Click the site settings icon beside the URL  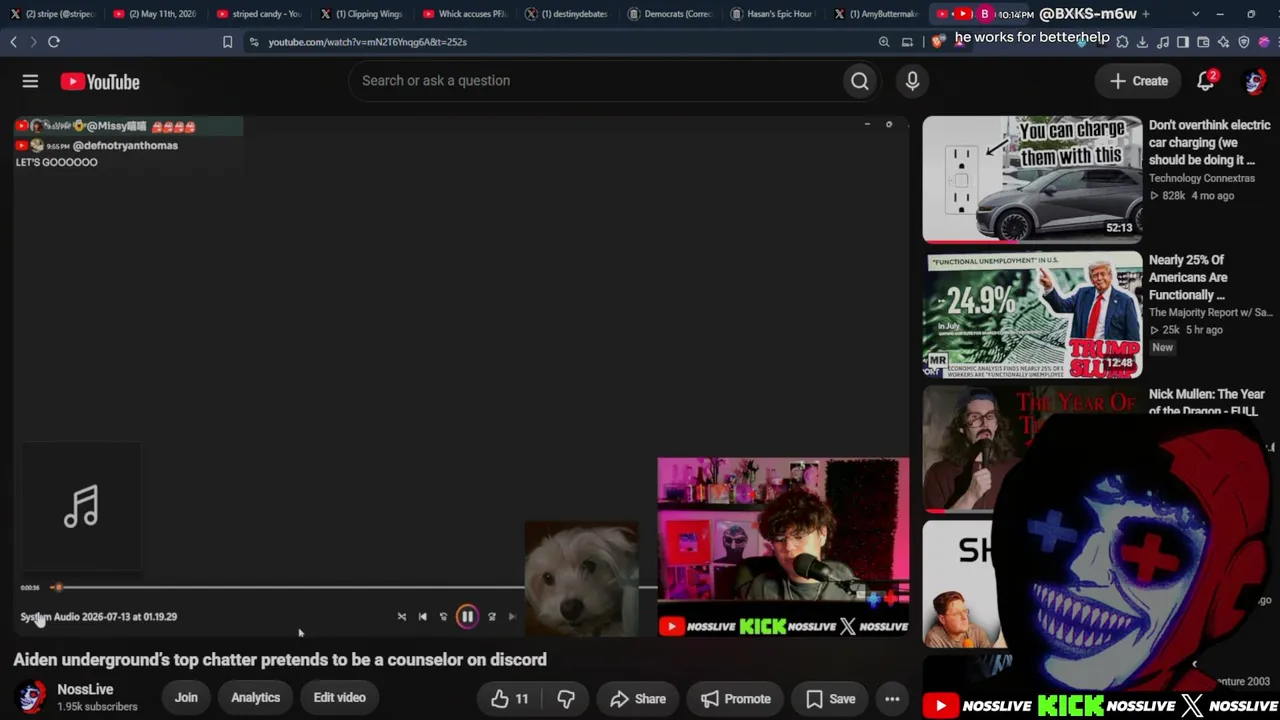pyautogui.click(x=254, y=42)
